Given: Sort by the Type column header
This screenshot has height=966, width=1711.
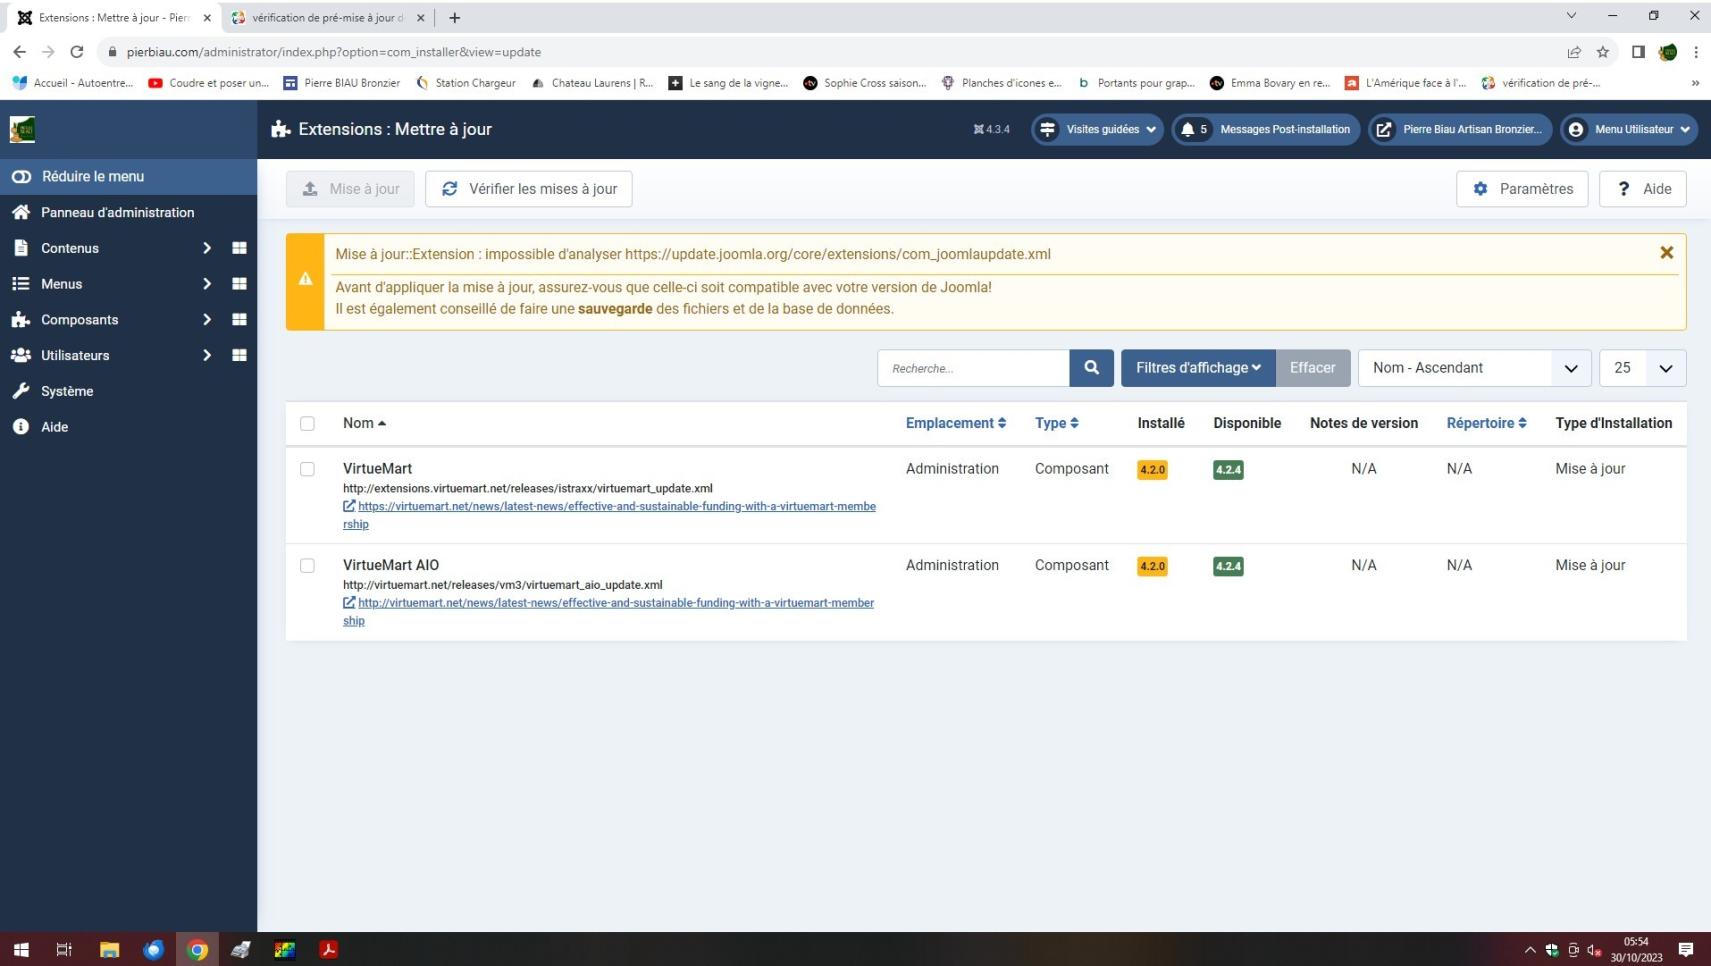Looking at the screenshot, I should click(1057, 423).
